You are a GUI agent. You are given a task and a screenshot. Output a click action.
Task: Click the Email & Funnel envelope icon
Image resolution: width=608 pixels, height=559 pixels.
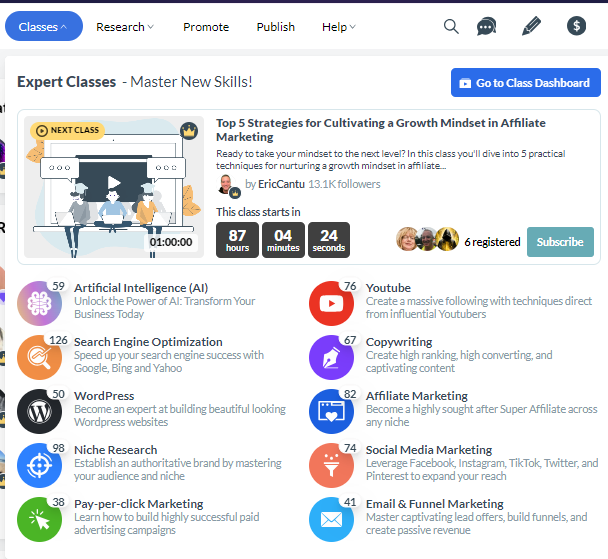(332, 519)
